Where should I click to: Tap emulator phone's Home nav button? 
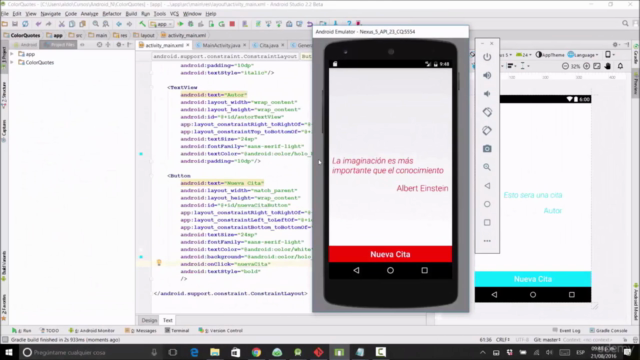coord(390,270)
